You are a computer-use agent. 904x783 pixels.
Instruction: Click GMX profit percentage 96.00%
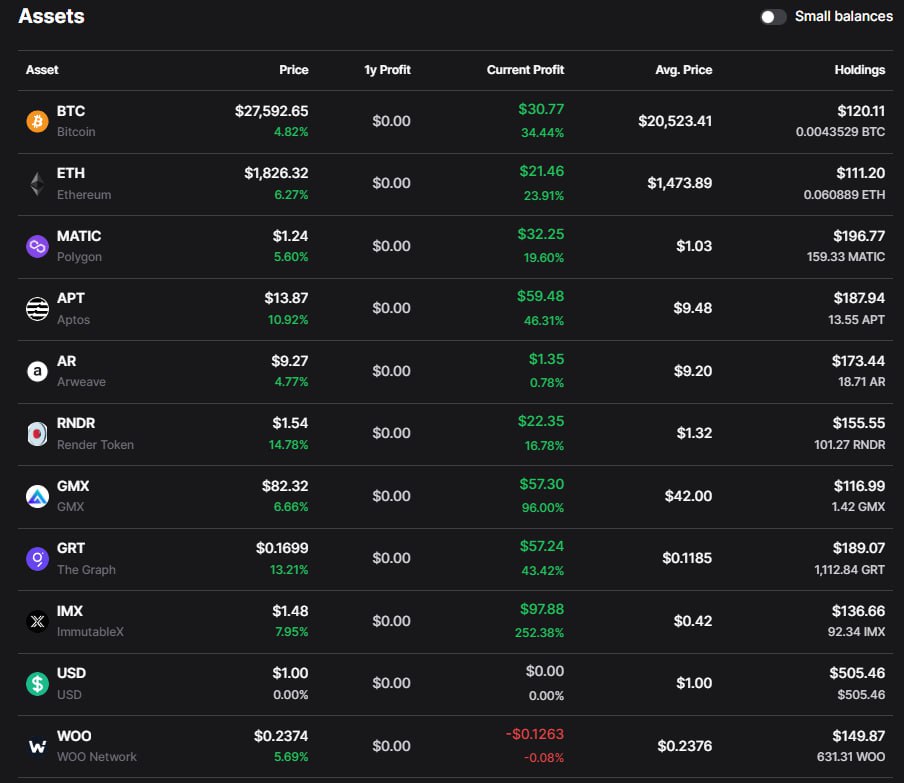pos(543,508)
